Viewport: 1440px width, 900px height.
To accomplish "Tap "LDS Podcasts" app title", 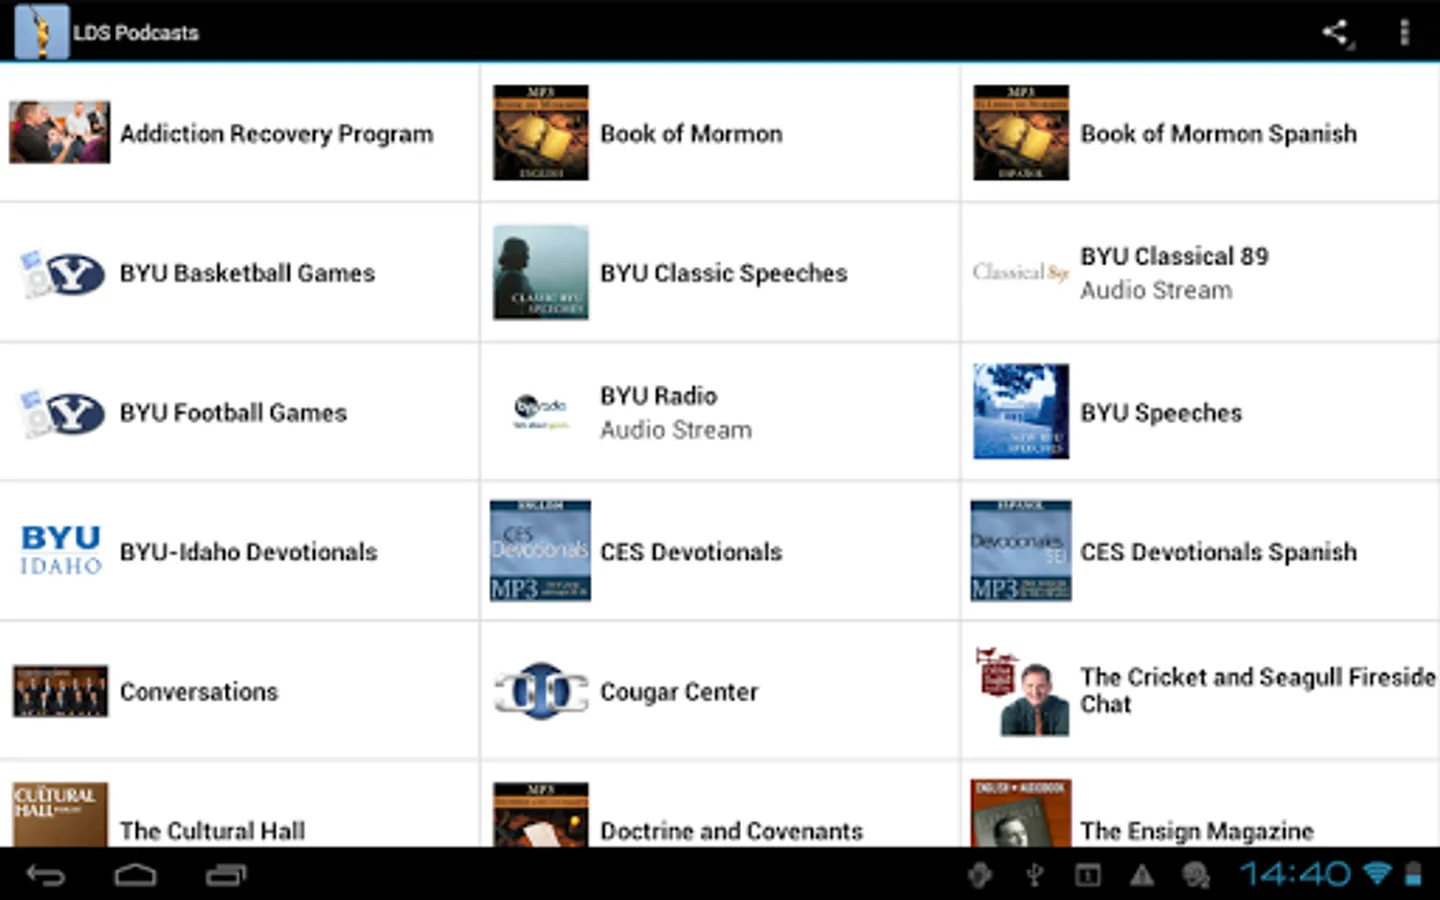I will (136, 33).
